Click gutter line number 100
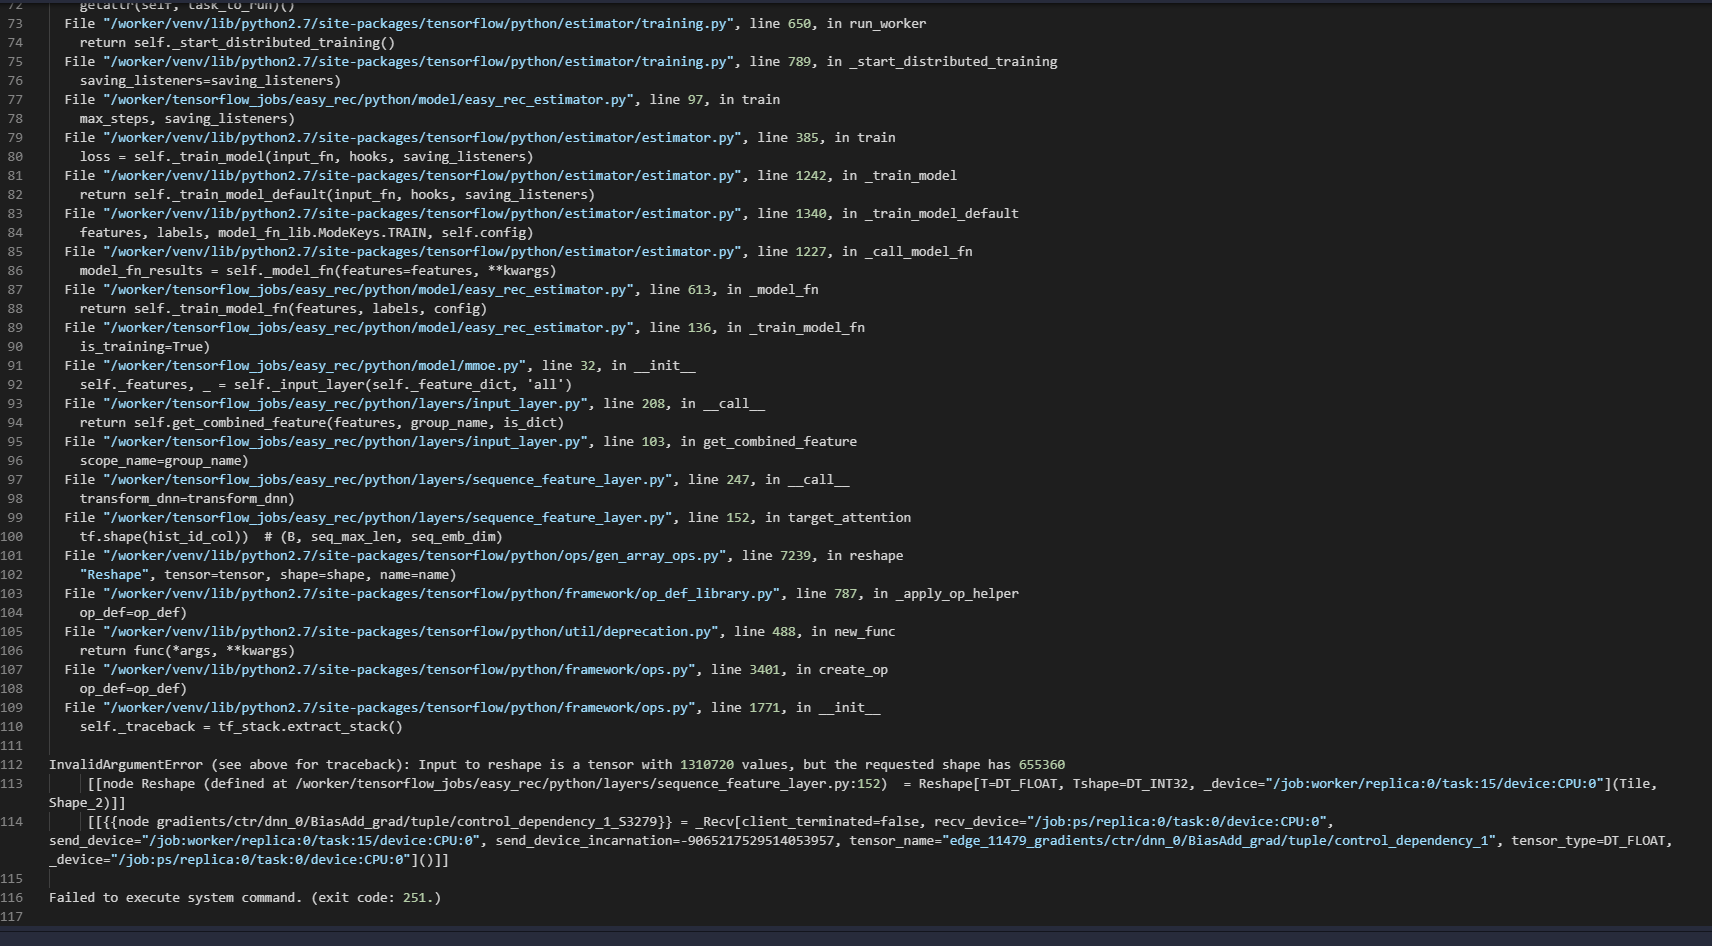 (11, 536)
